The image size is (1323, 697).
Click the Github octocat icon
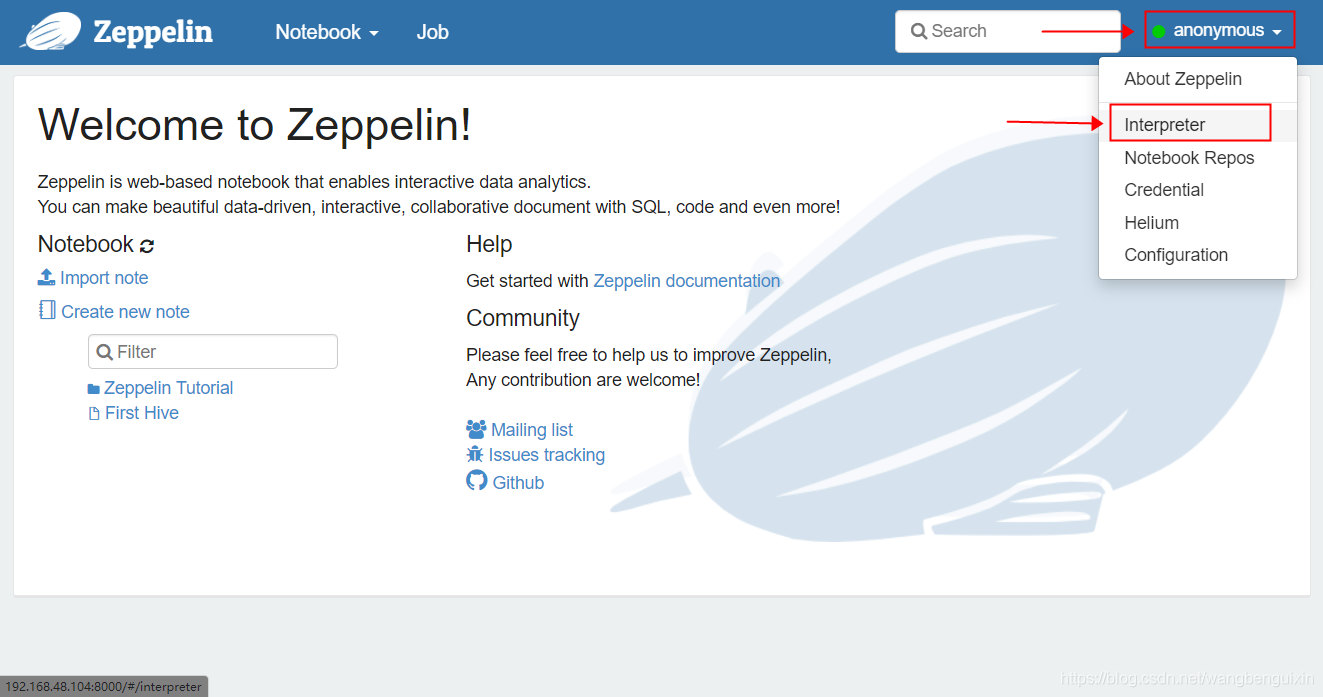(x=477, y=481)
